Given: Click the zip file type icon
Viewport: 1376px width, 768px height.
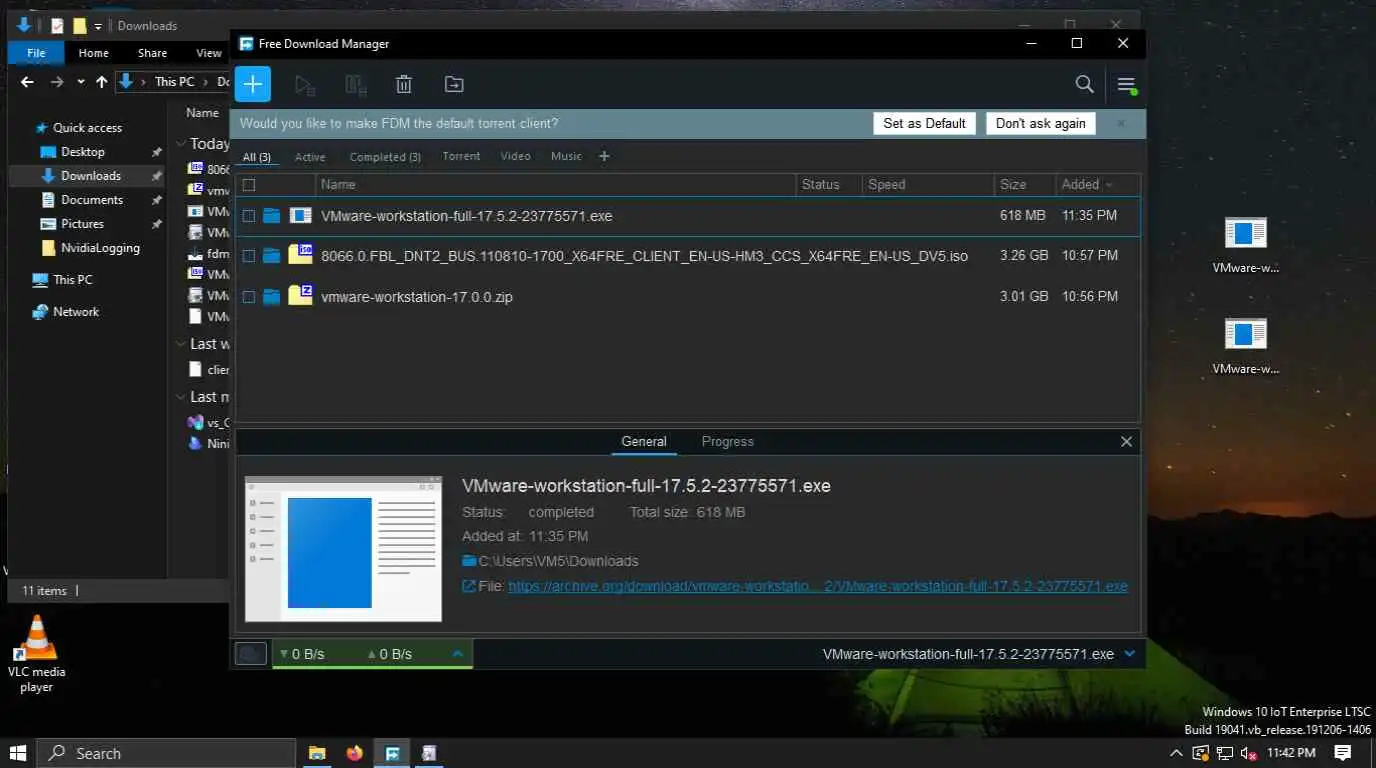Looking at the screenshot, I should 301,295.
